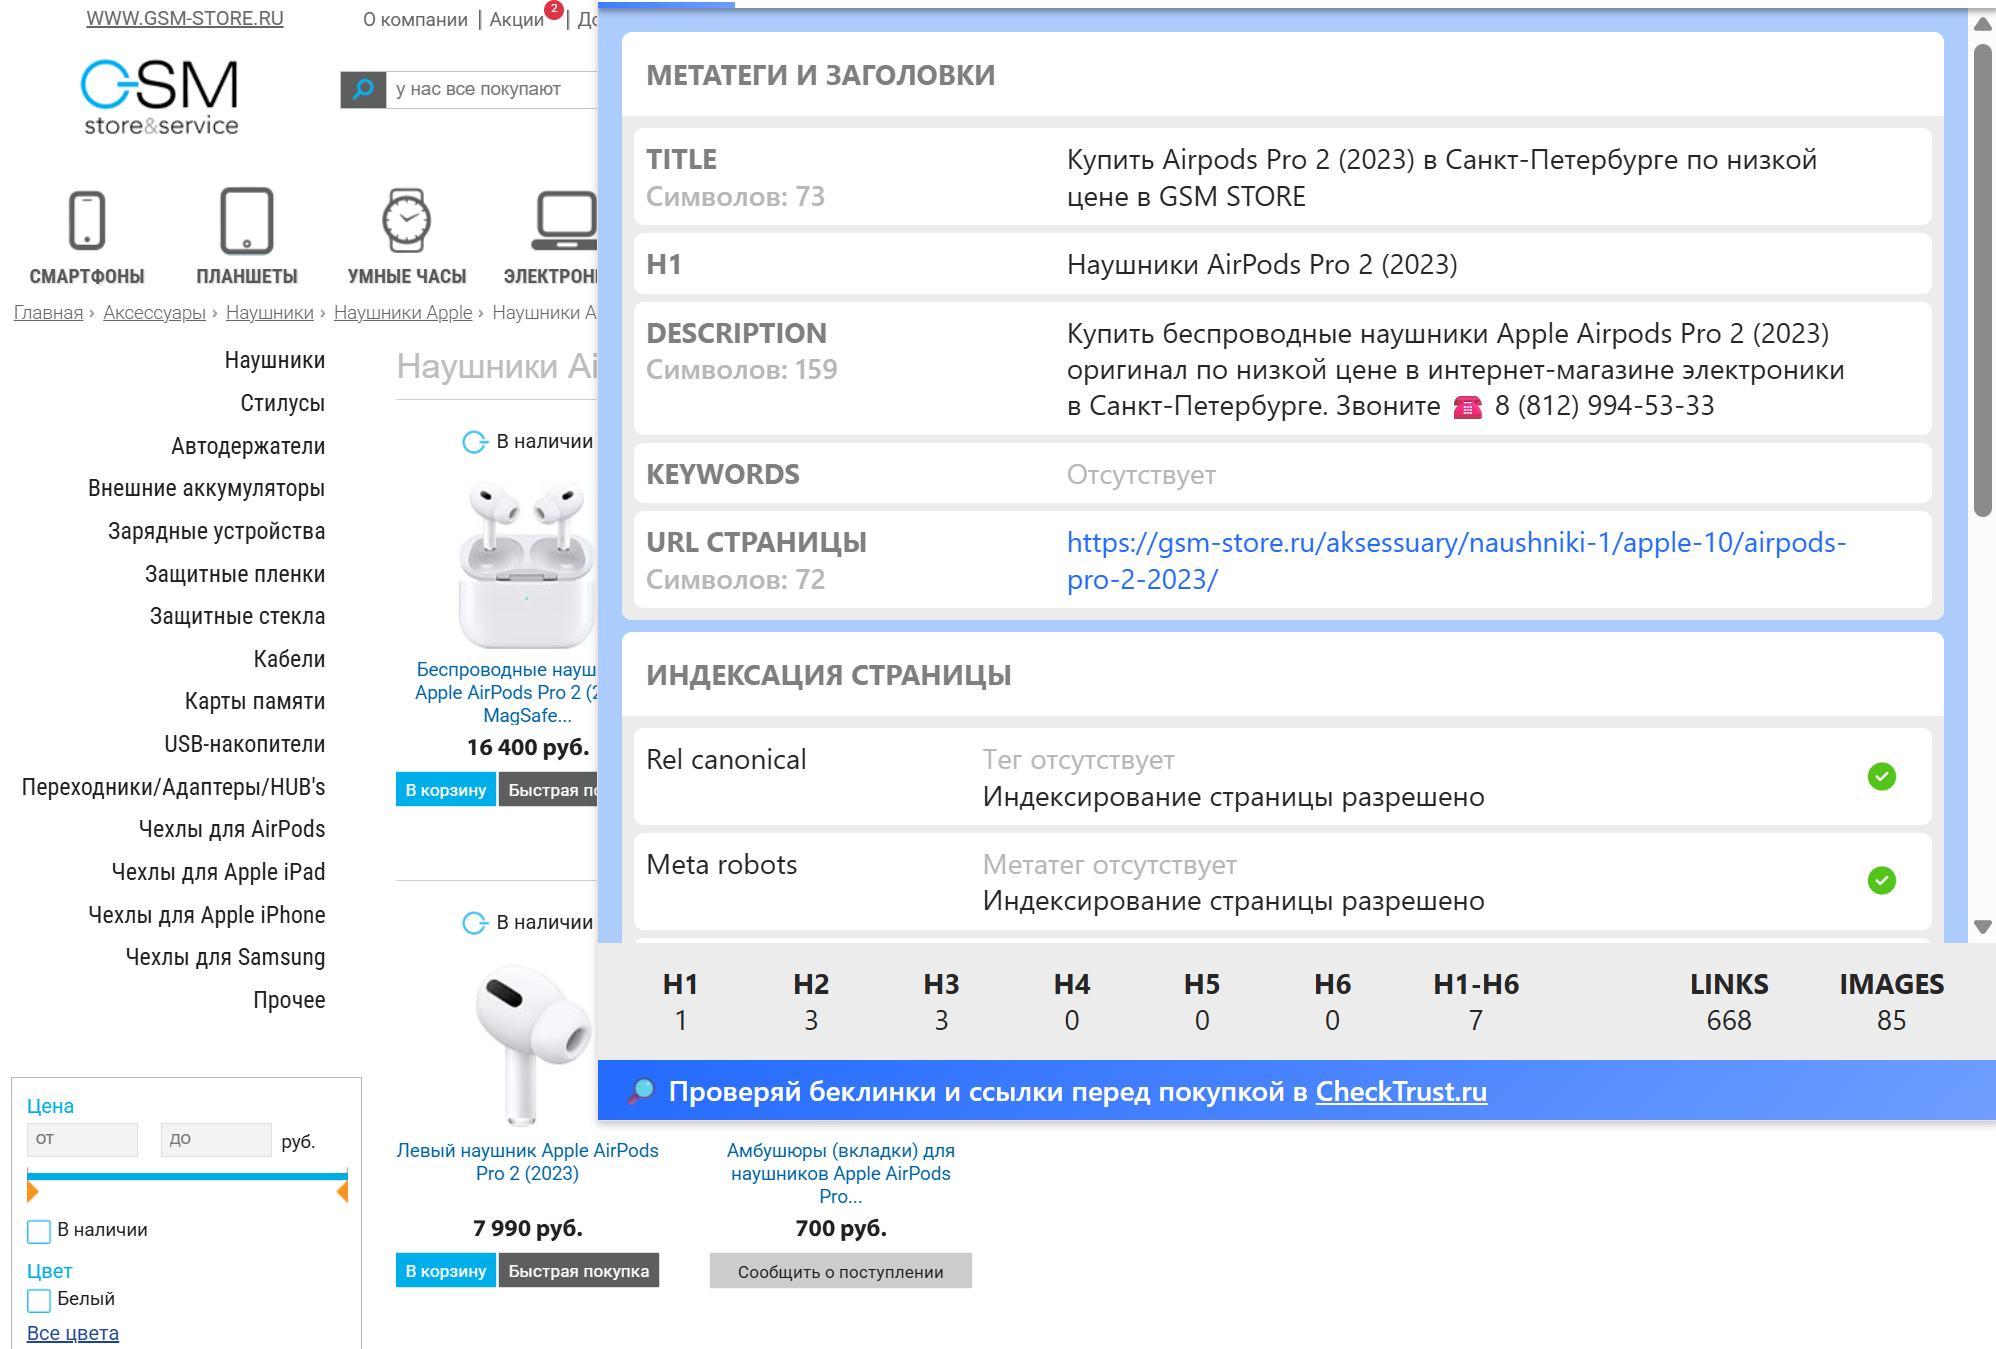The height and width of the screenshot is (1349, 1996).
Task: Click Meta robots green check icon
Action: coord(1881,881)
